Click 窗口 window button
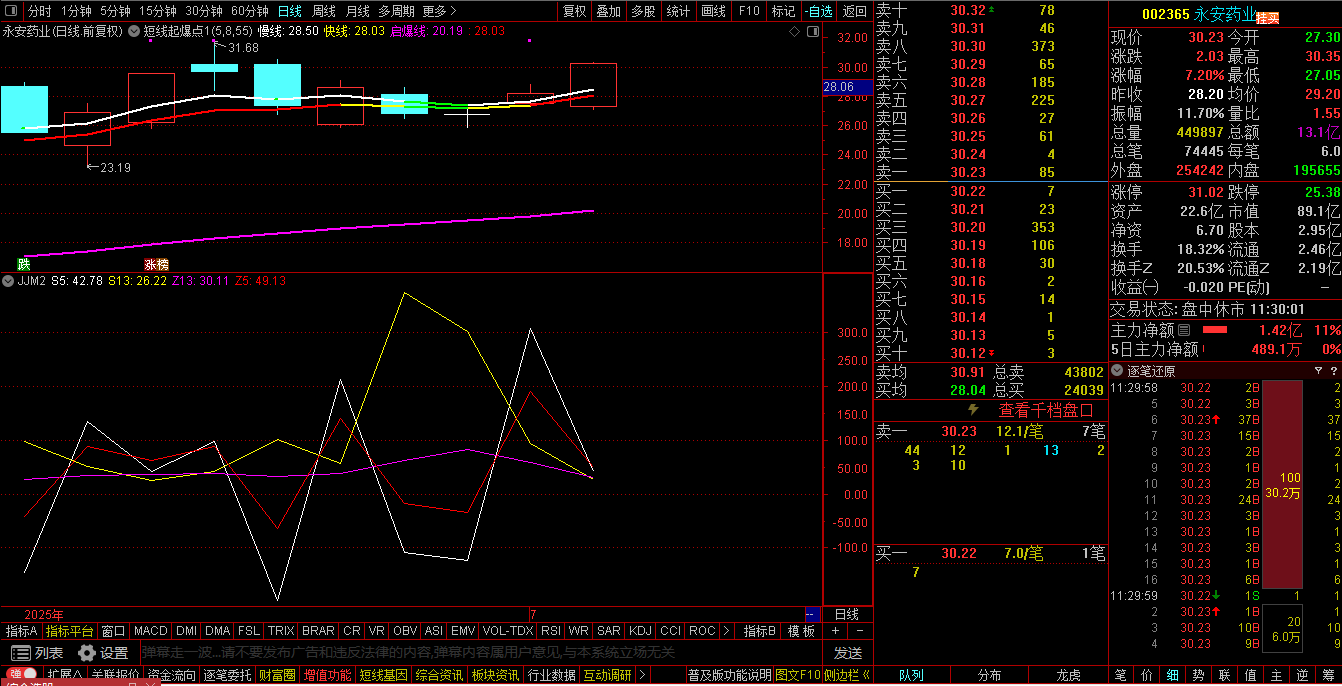This screenshot has width=1342, height=686. (x=113, y=631)
